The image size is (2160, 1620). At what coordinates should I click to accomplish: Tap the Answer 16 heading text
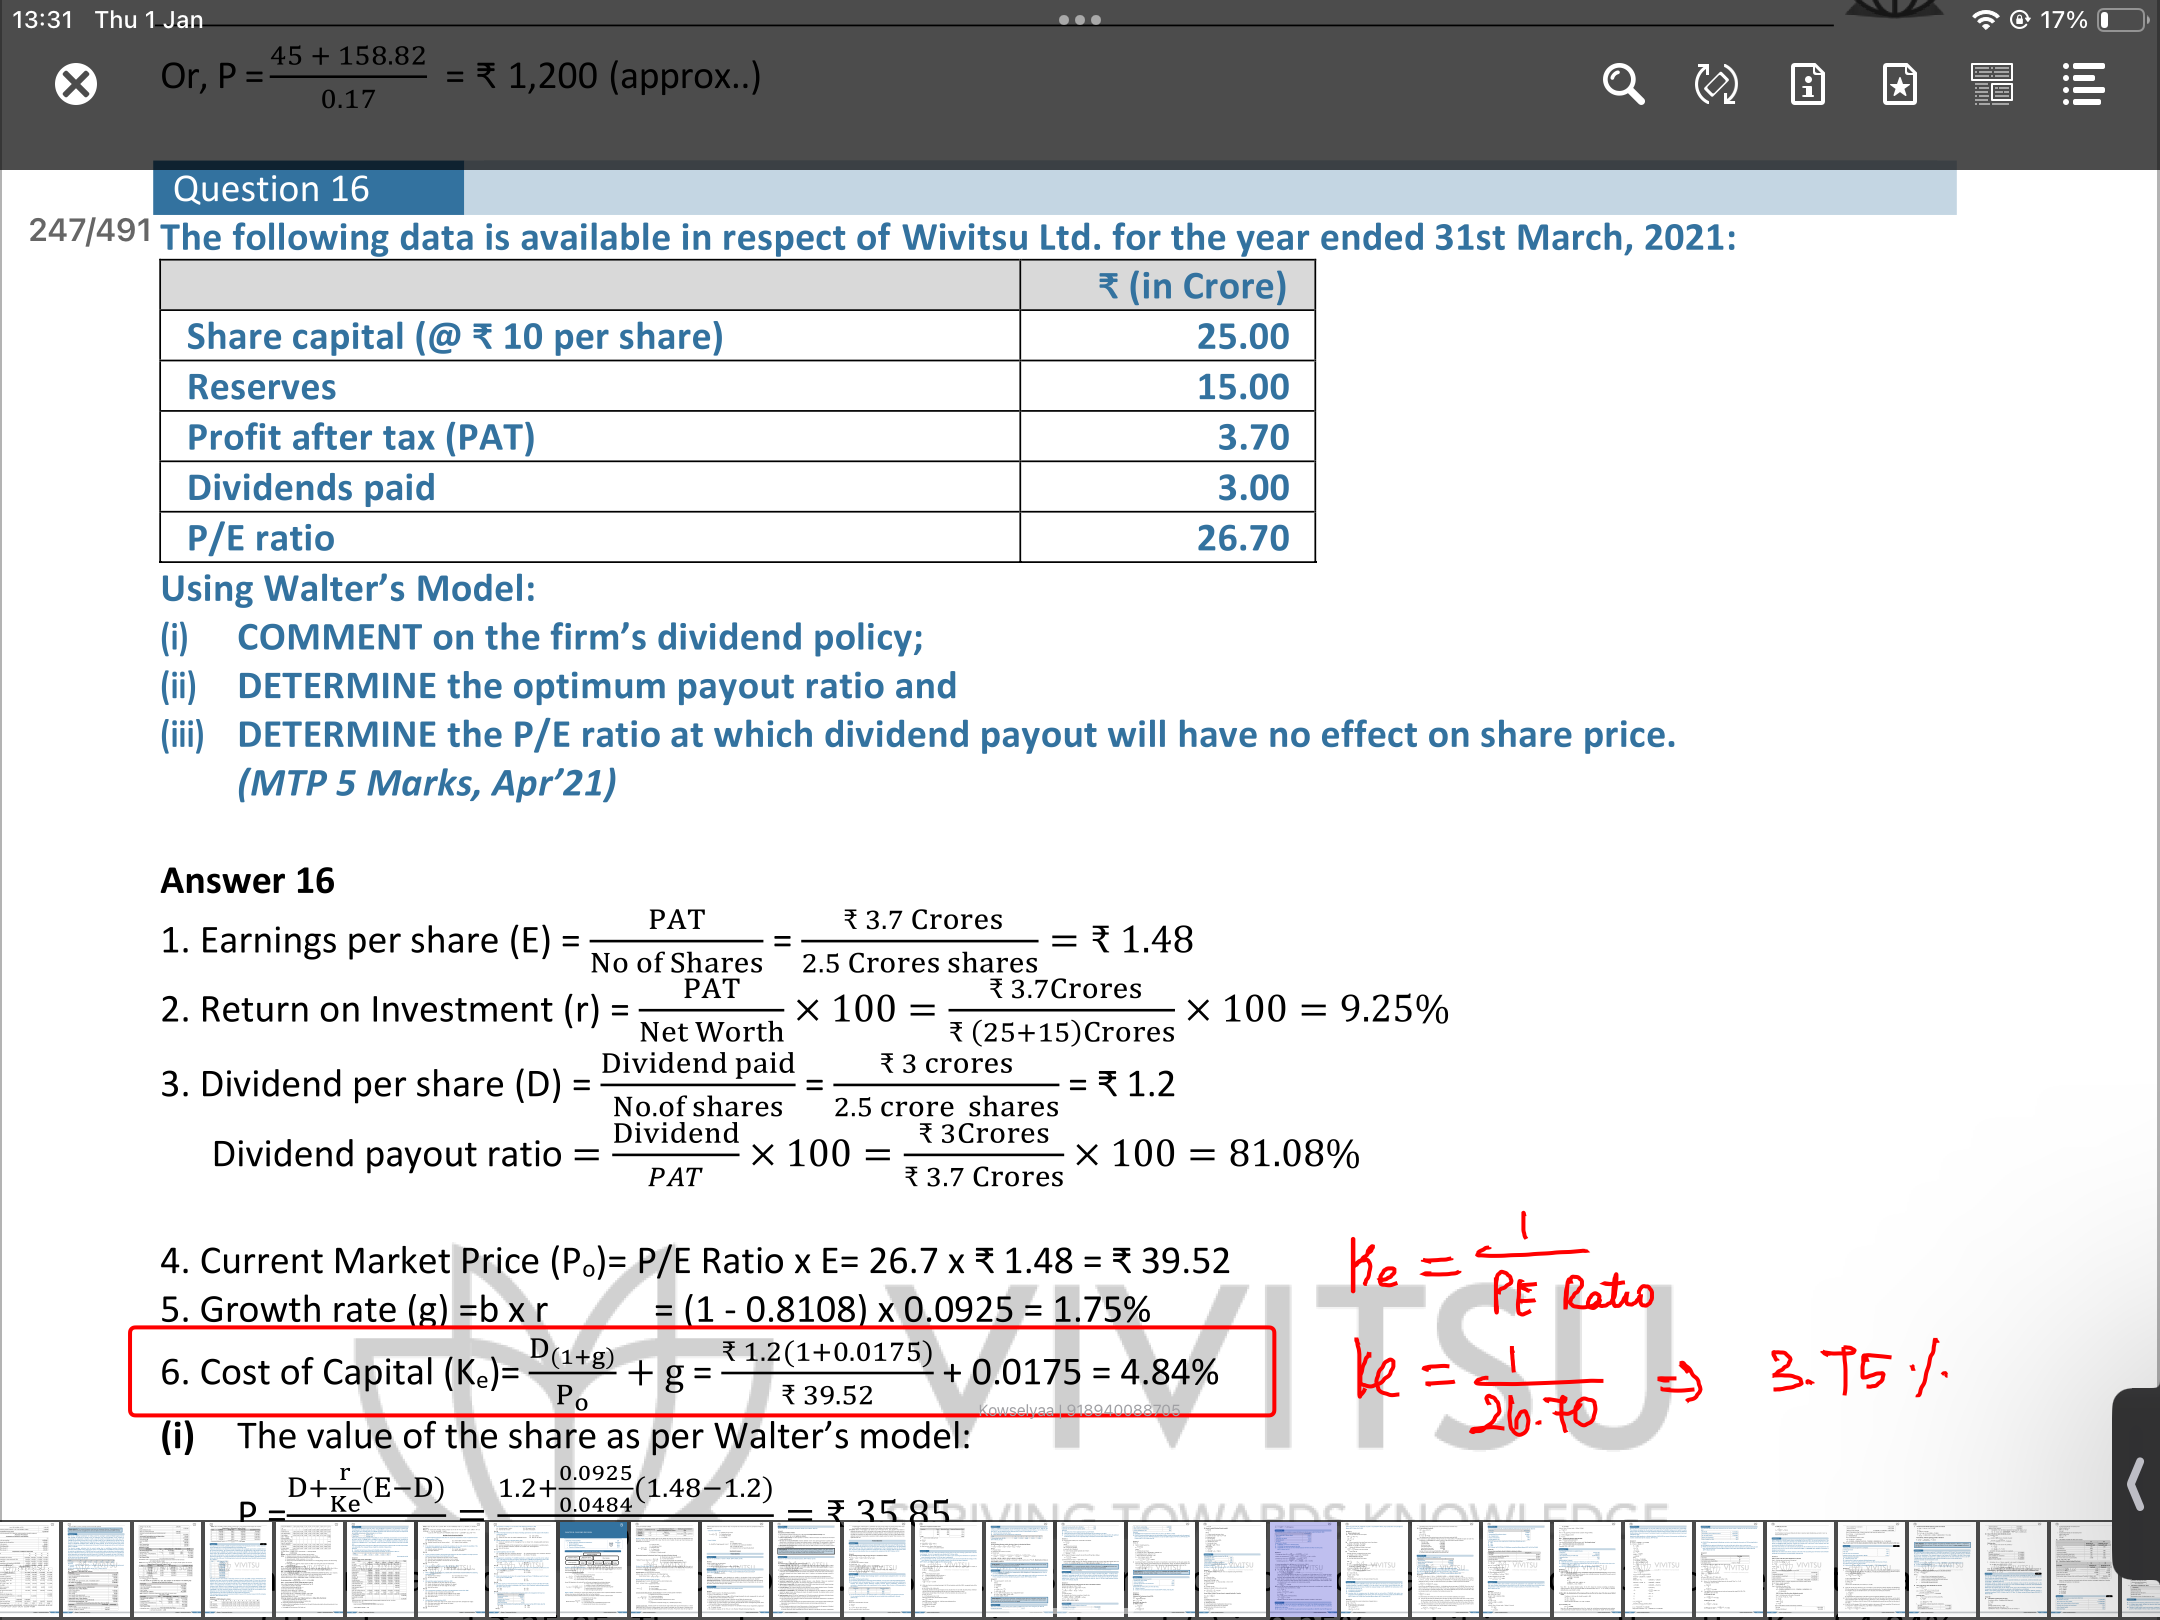[247, 880]
